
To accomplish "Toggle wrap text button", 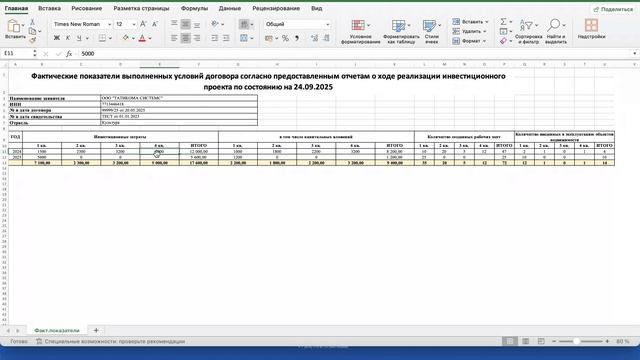I will point(244,24).
